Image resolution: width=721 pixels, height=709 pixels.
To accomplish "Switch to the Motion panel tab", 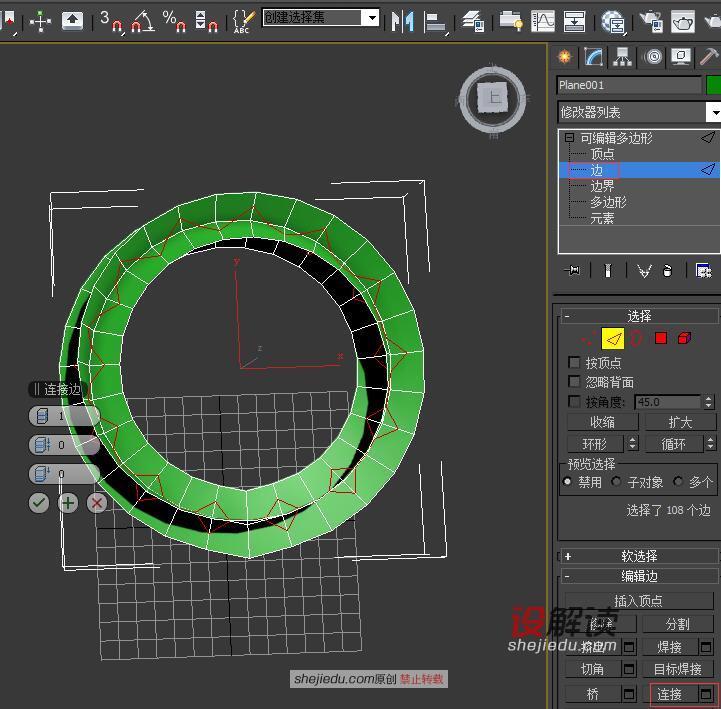I will (x=653, y=57).
